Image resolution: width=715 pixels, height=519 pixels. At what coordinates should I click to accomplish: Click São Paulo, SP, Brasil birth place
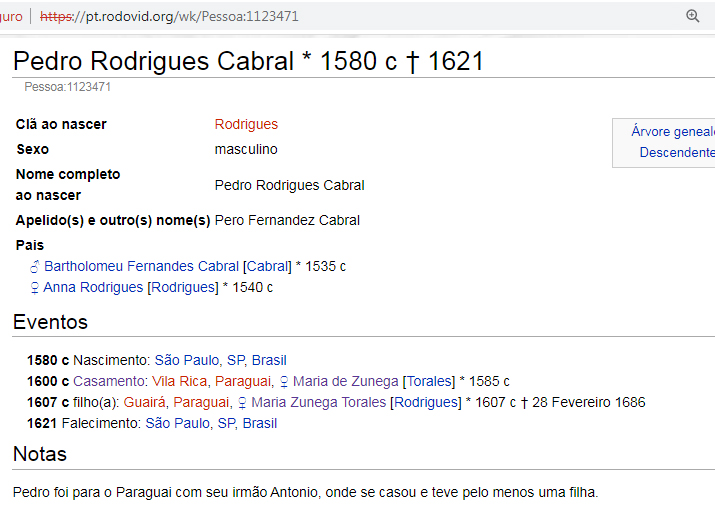tap(220, 360)
